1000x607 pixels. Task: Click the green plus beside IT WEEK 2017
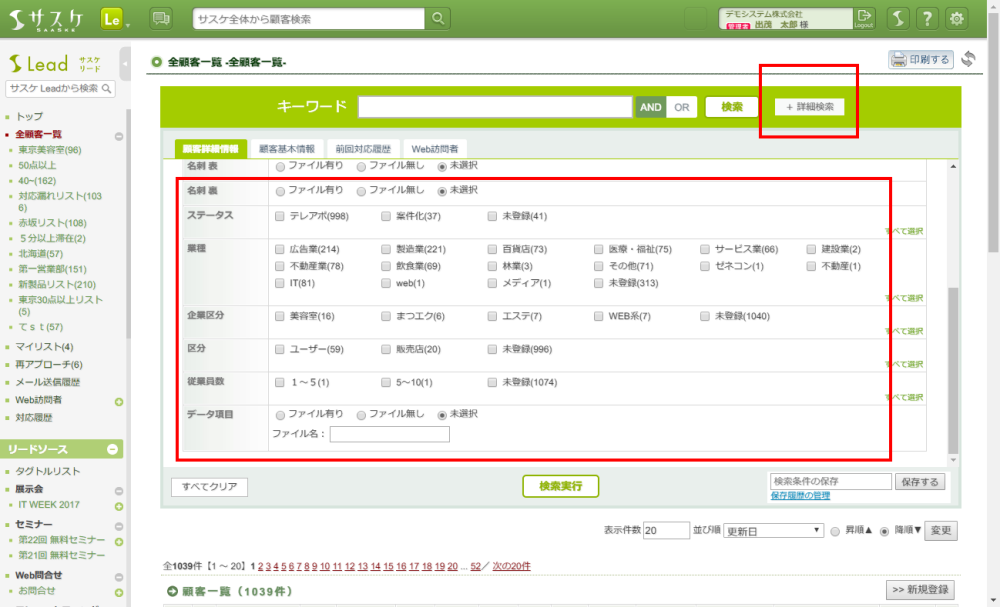(119, 507)
